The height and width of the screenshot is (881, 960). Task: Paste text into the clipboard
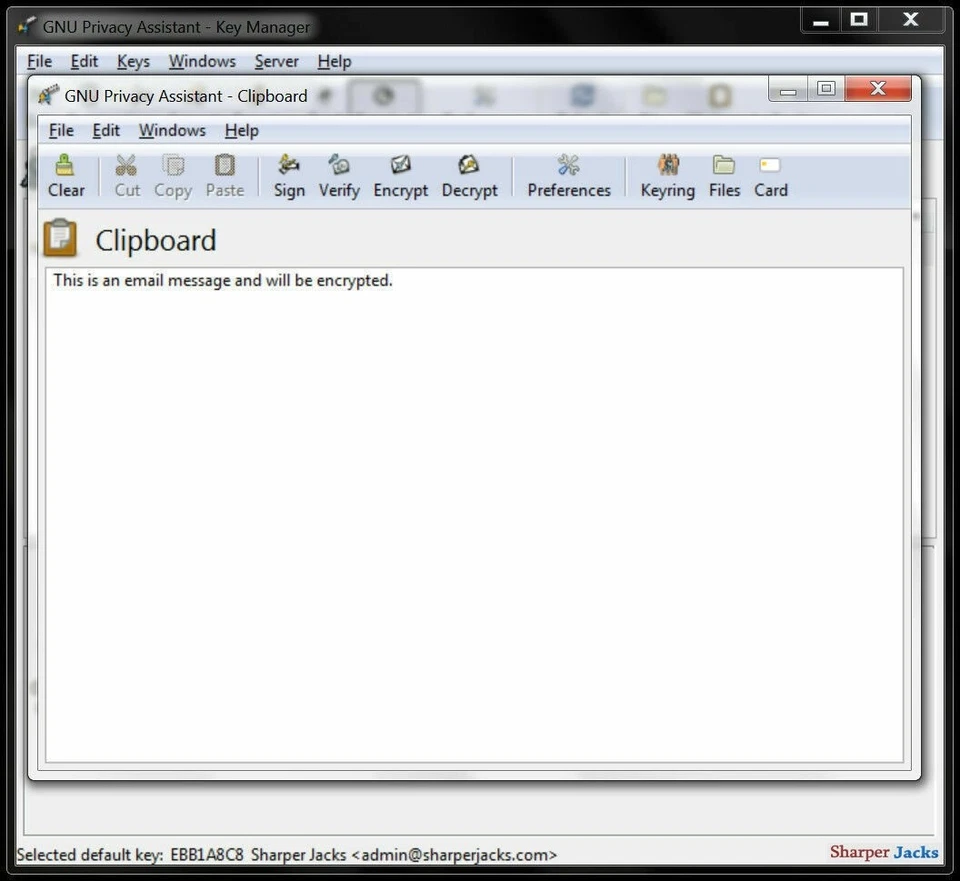225,175
